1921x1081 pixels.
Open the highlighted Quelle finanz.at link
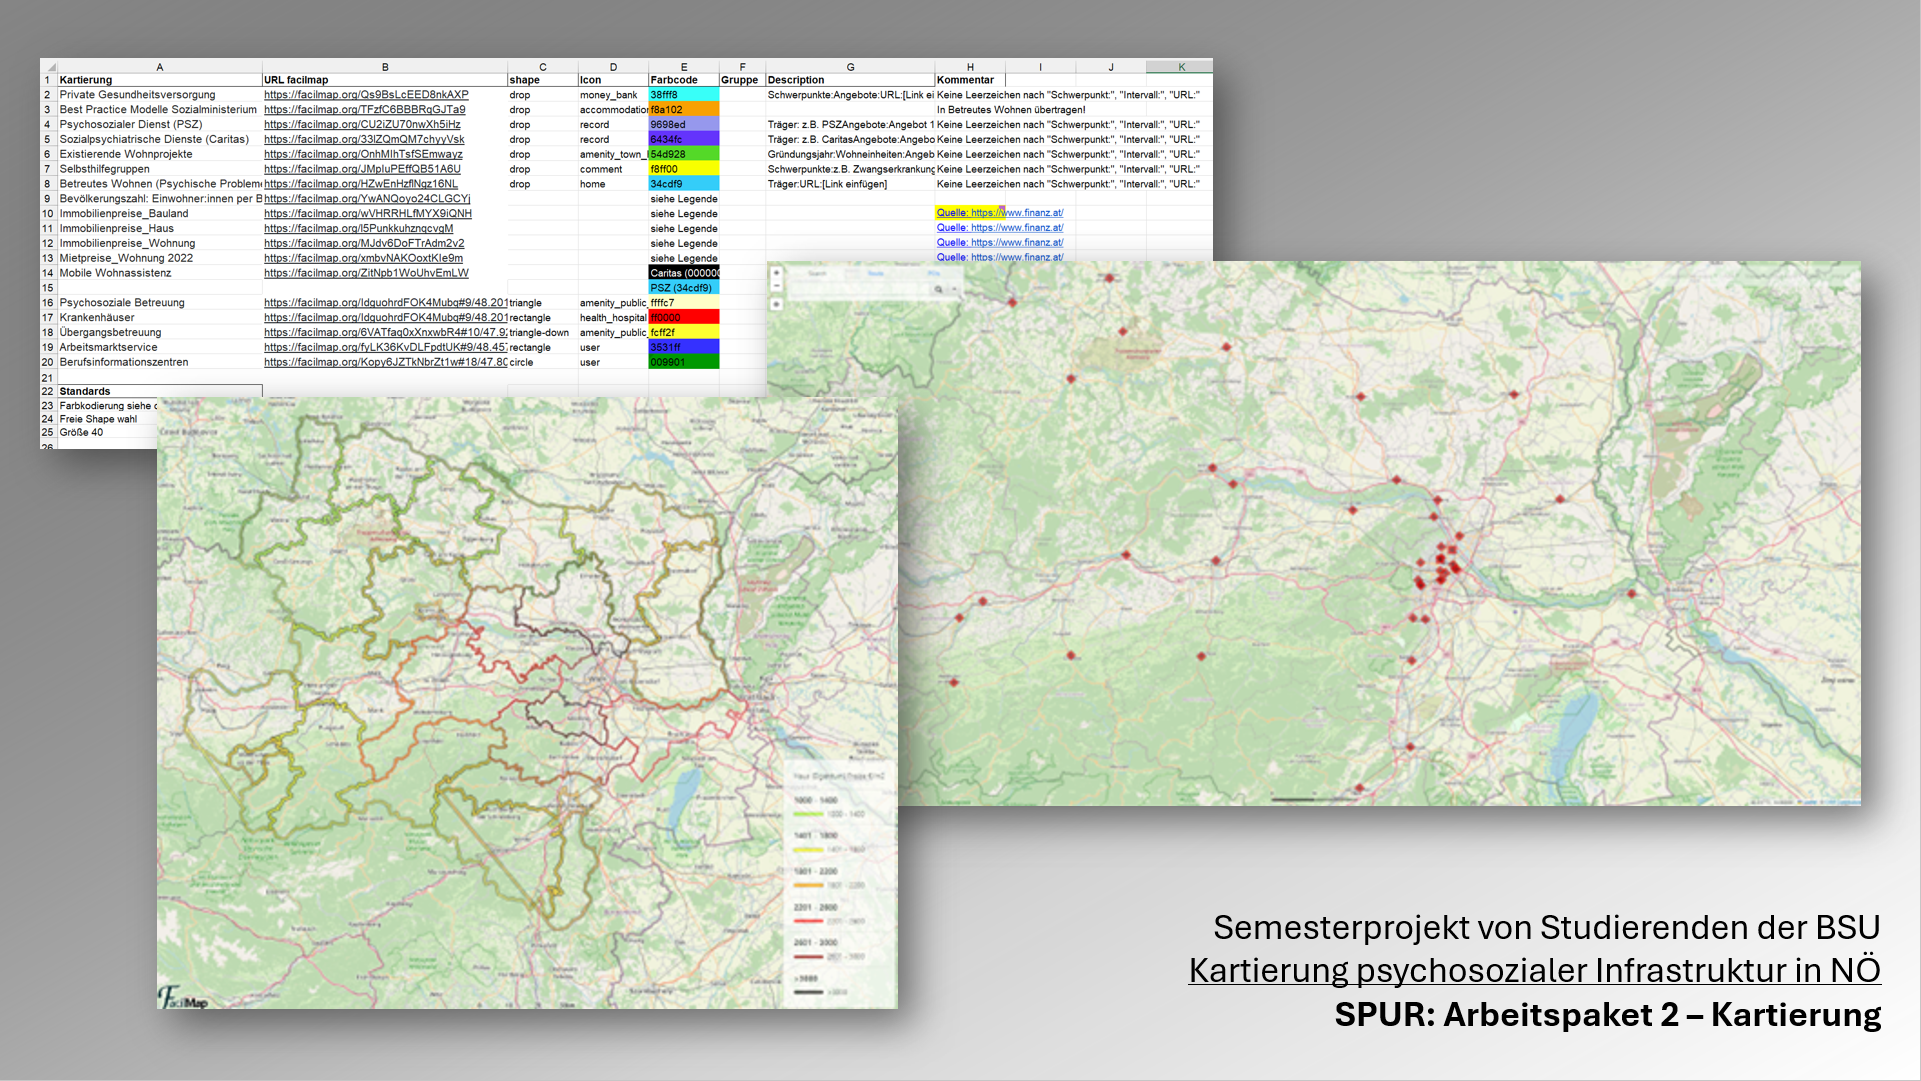(999, 213)
